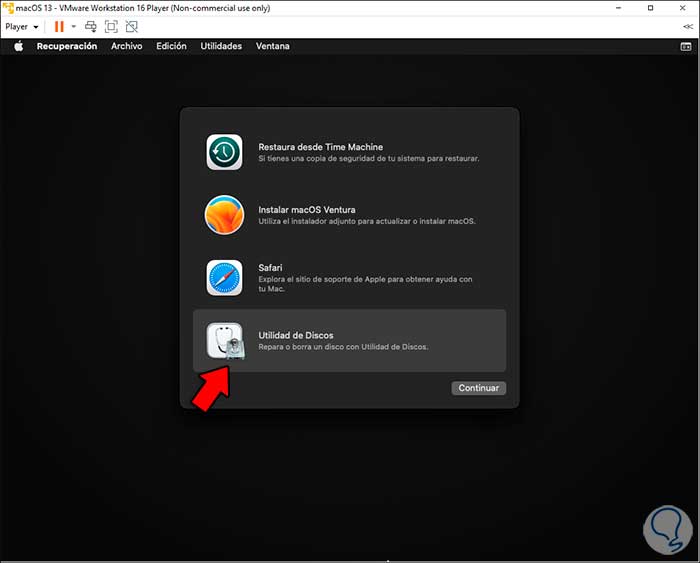Close the VMware Player window

[x=683, y=8]
